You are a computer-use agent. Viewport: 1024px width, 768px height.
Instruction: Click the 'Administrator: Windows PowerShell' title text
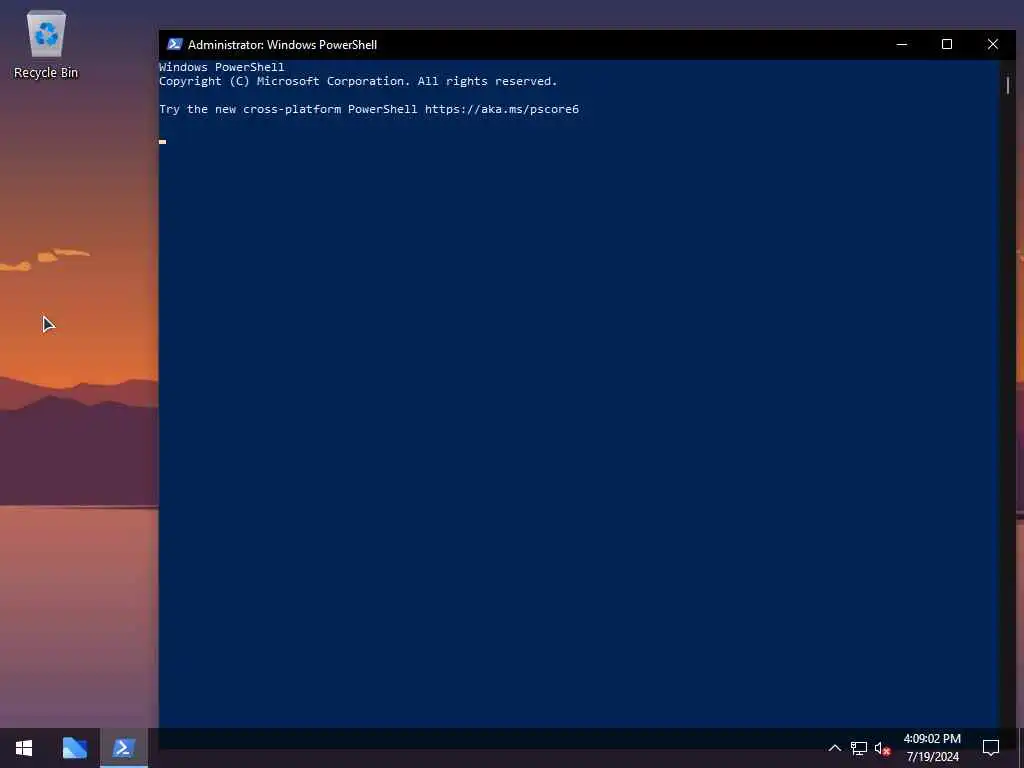(282, 44)
